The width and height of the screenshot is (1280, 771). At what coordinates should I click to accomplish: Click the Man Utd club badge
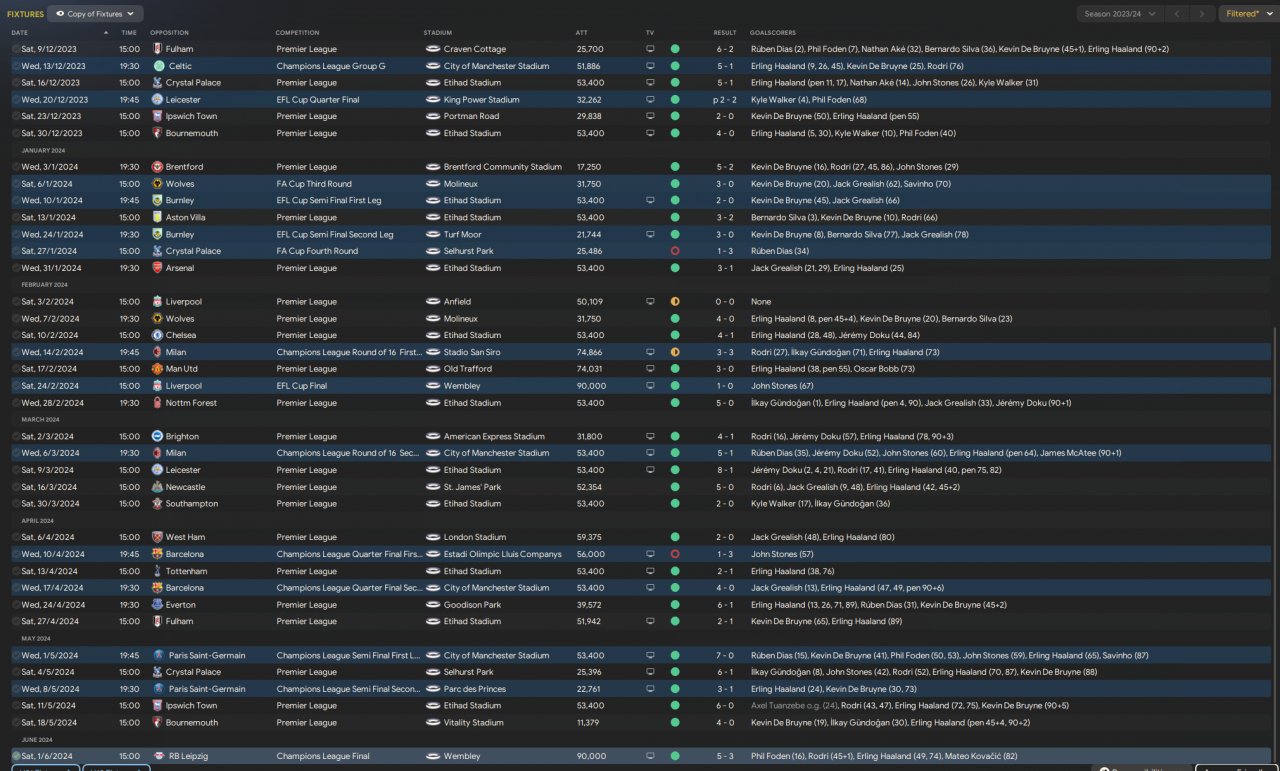pos(157,369)
